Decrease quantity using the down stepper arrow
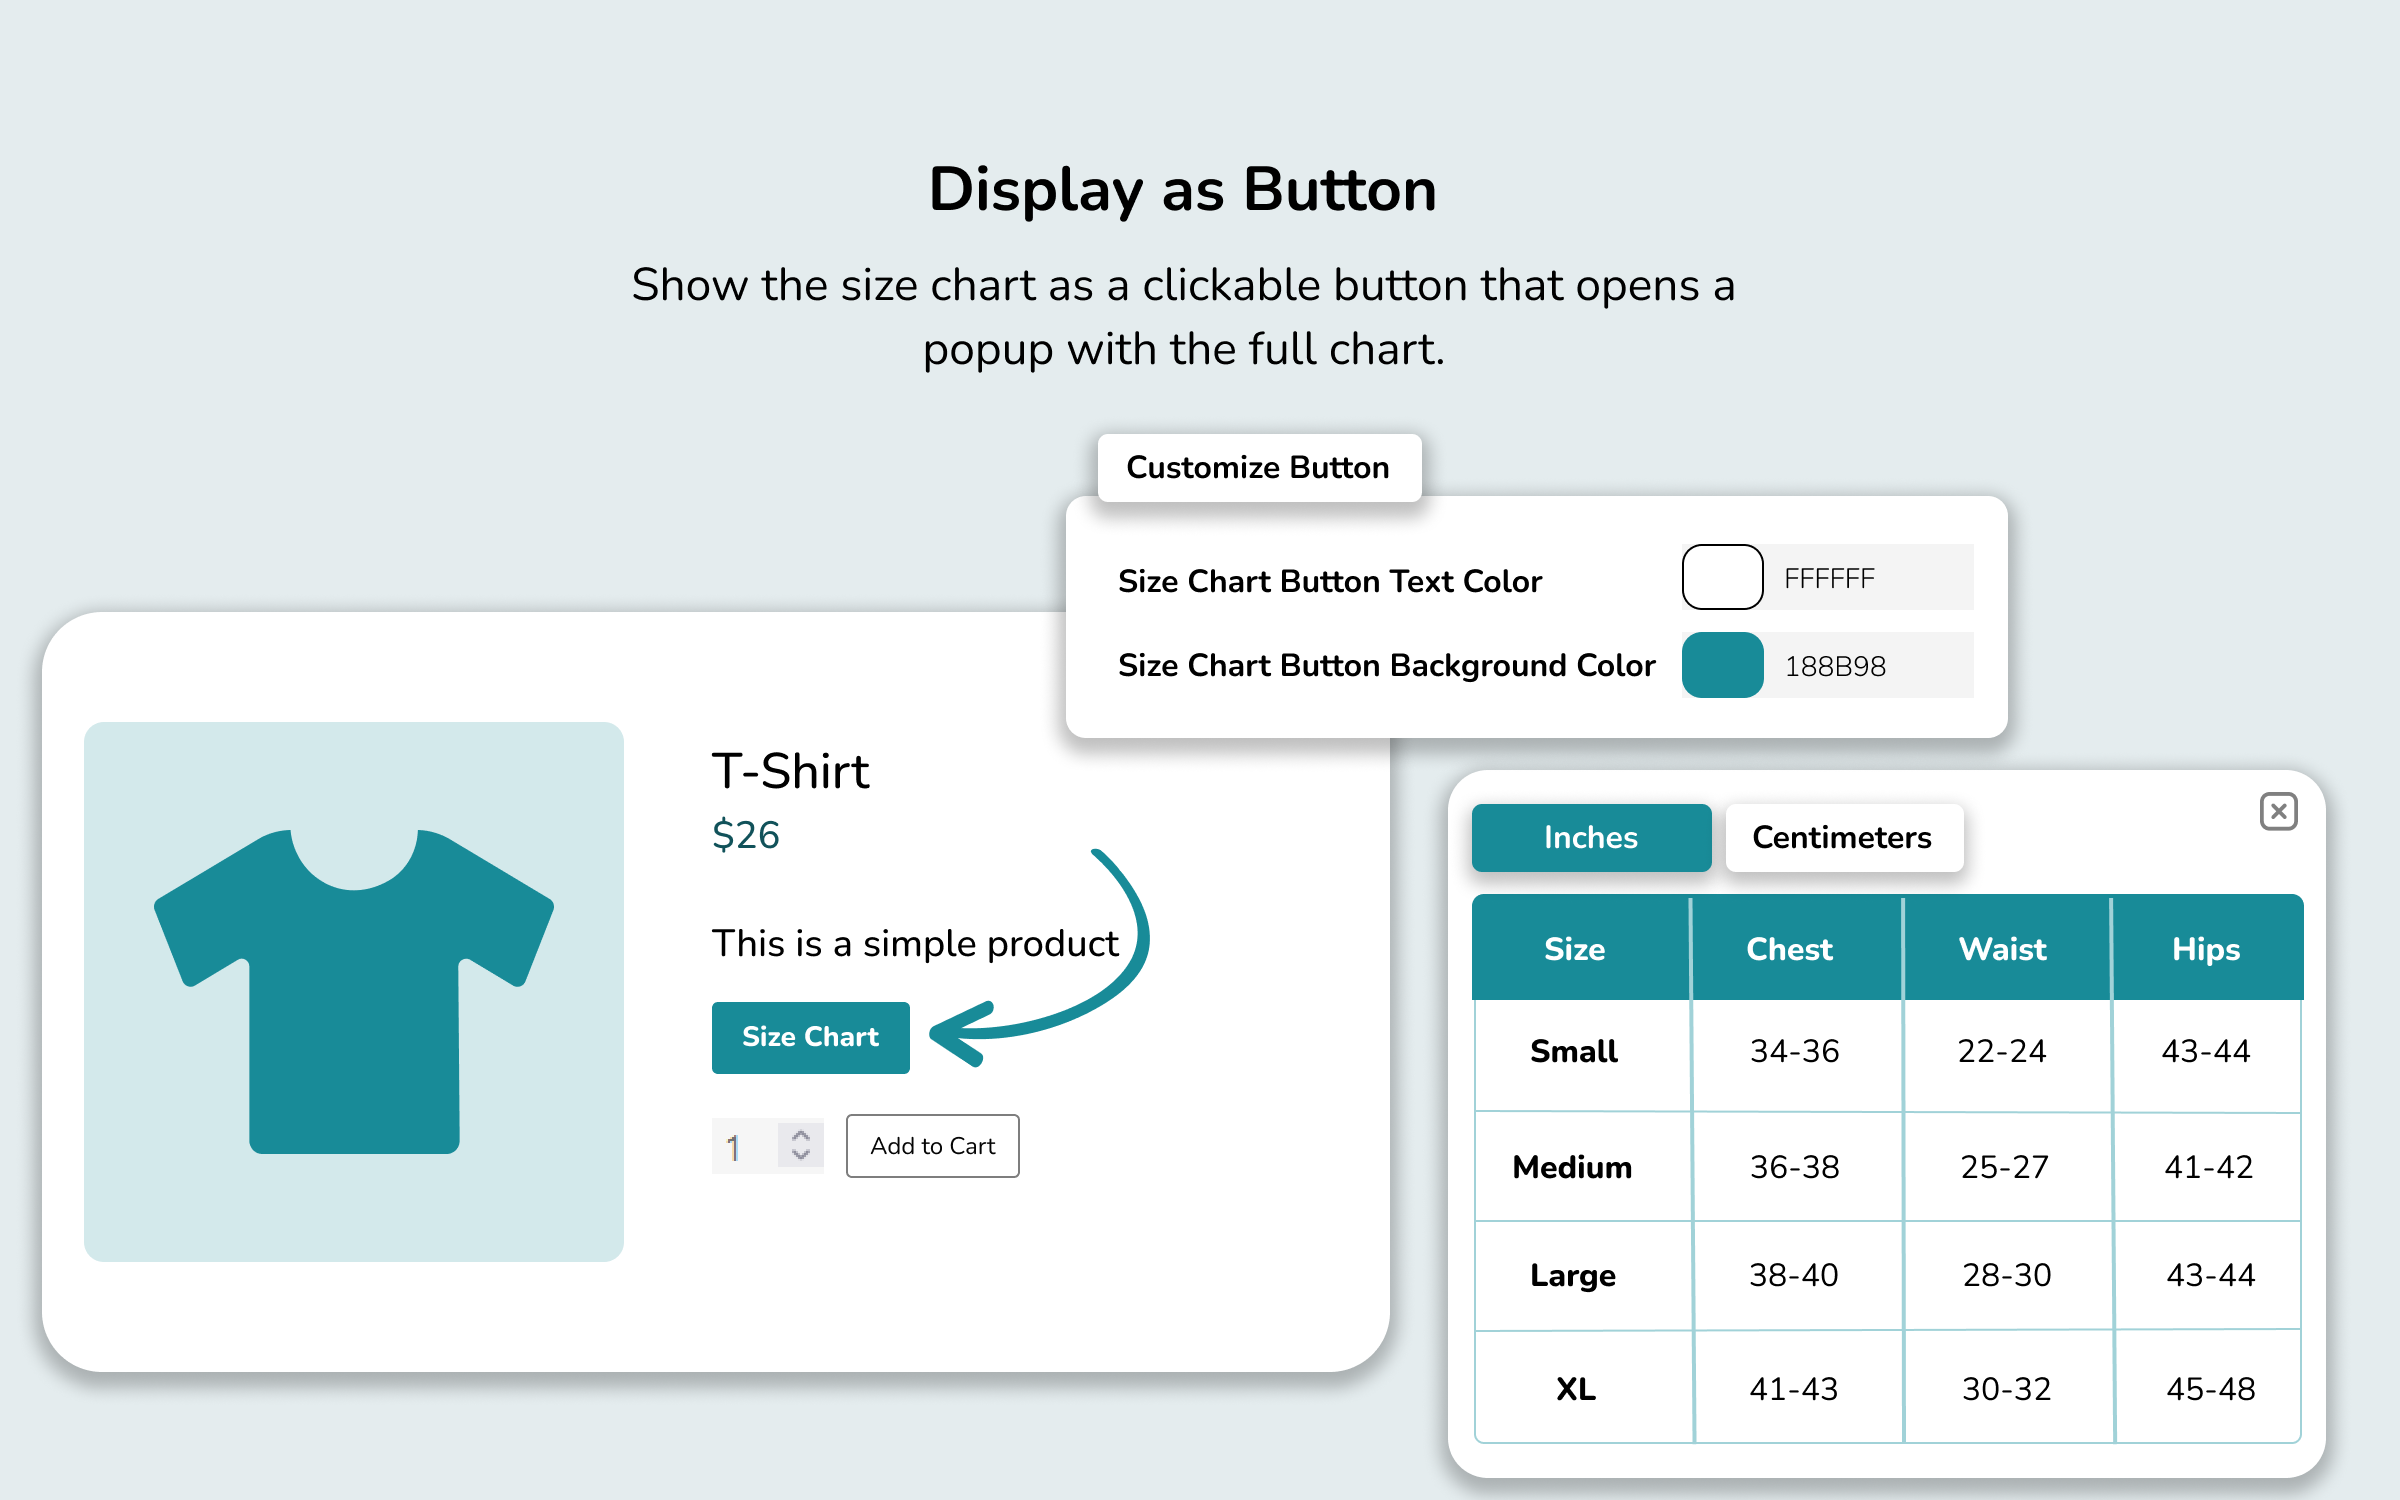Image resolution: width=2400 pixels, height=1500 pixels. coord(800,1157)
